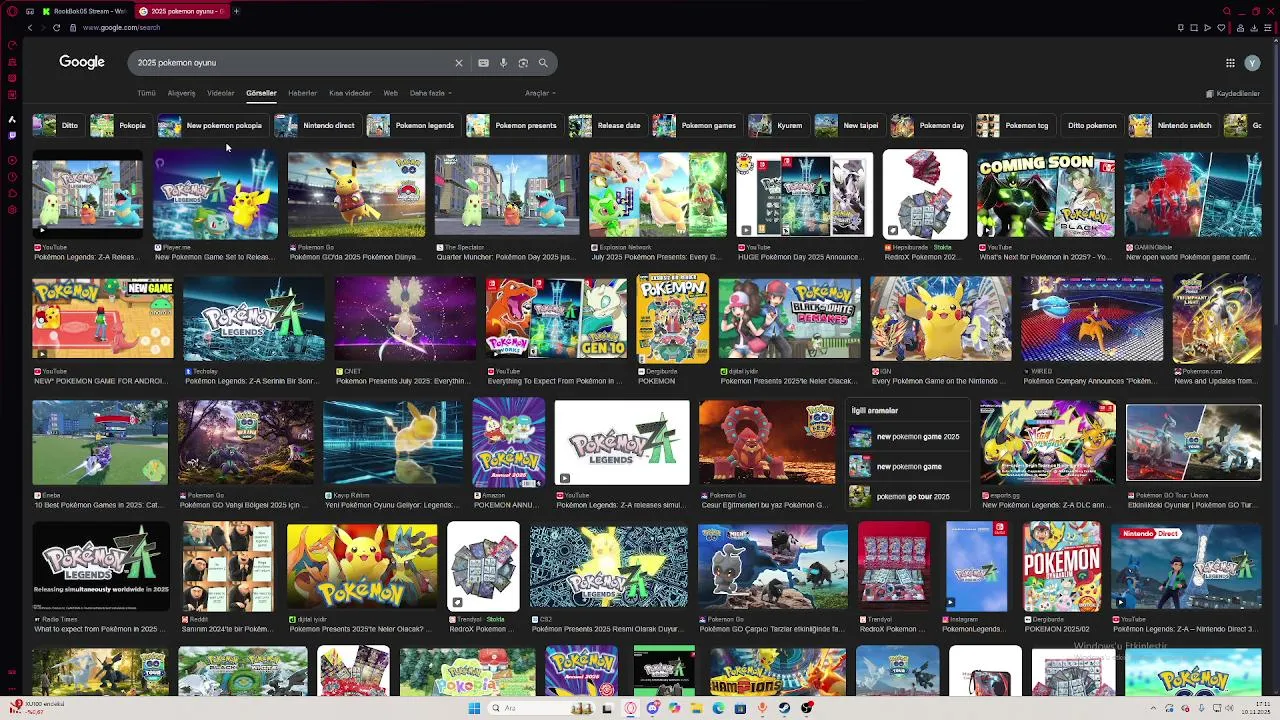Open the HUGE Pokemon Day 2025 Announce thumbnail
1280x720 pixels.
805,195
